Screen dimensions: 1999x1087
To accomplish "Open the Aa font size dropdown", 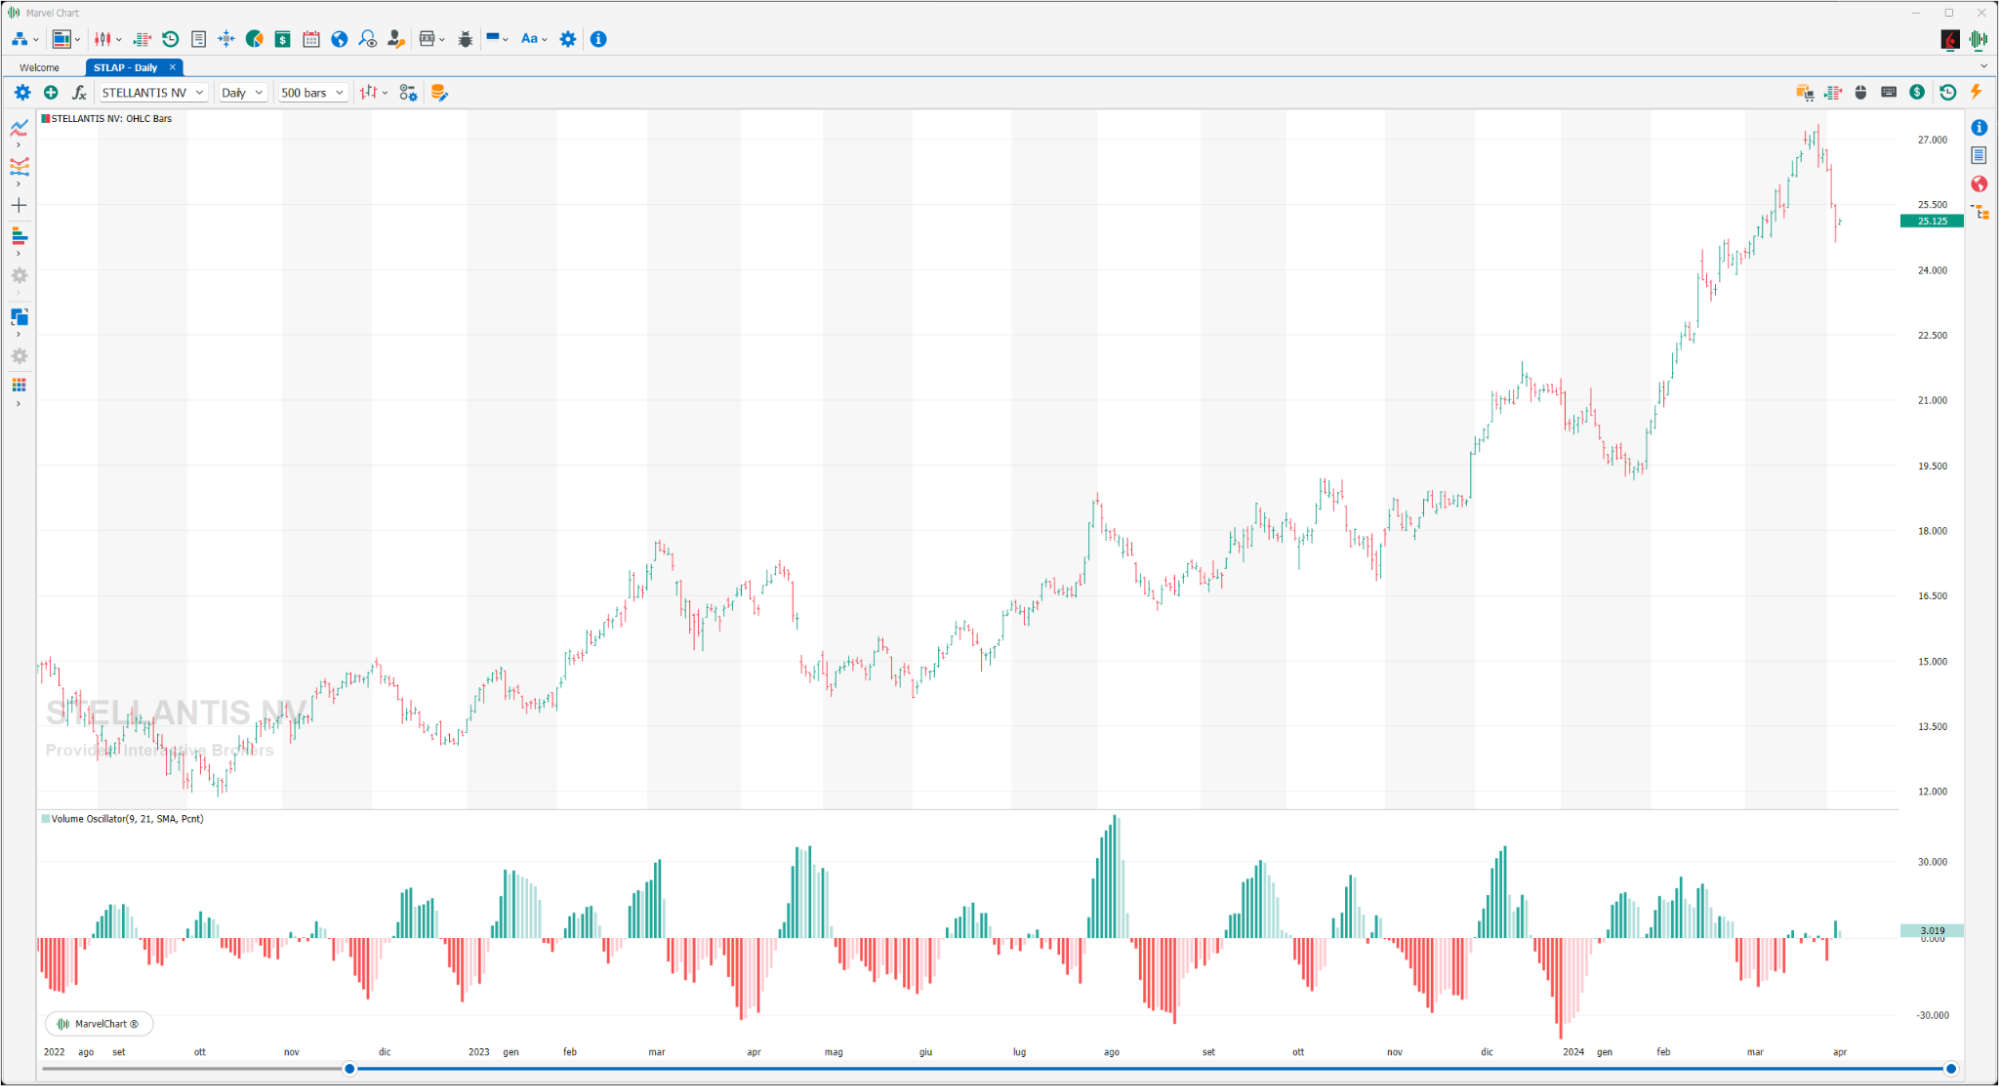I will pyautogui.click(x=534, y=39).
